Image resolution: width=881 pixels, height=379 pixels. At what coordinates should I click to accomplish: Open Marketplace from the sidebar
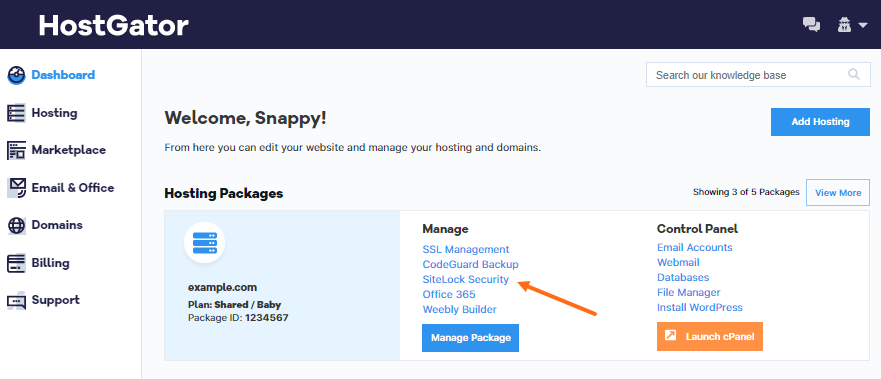[x=69, y=150]
